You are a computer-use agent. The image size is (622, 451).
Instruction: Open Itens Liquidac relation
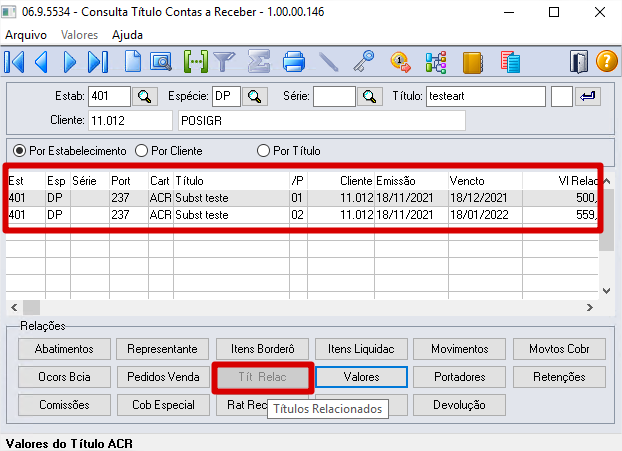(x=361, y=349)
